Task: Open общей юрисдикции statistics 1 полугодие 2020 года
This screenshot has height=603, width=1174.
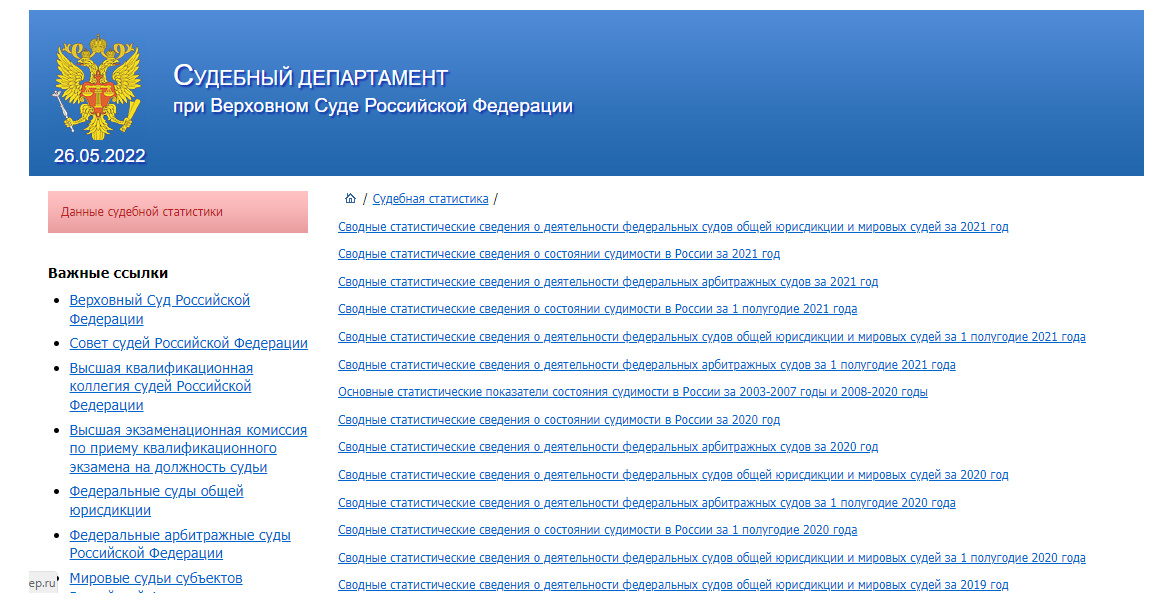Action: 711,558
